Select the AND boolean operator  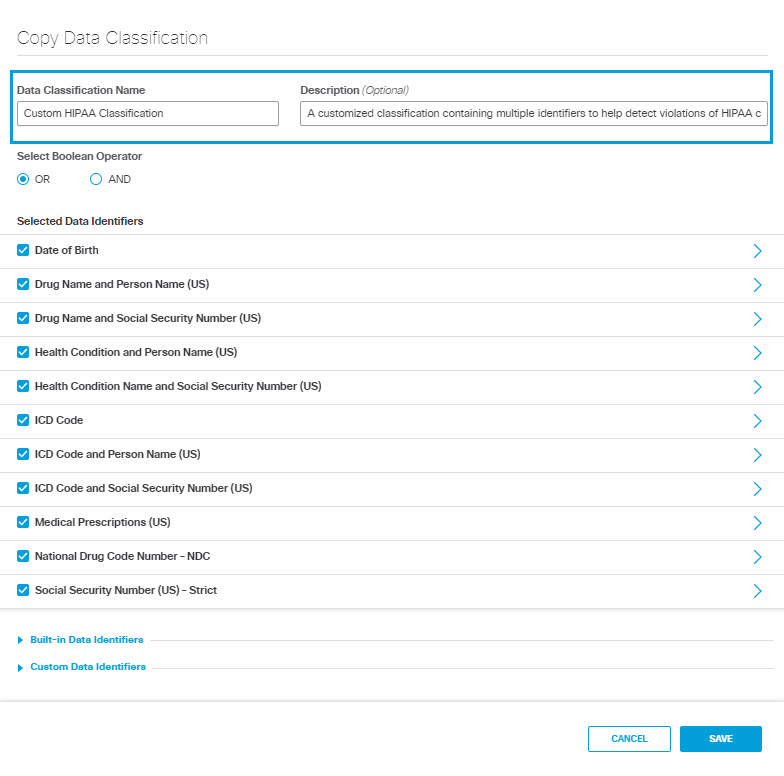click(96, 179)
